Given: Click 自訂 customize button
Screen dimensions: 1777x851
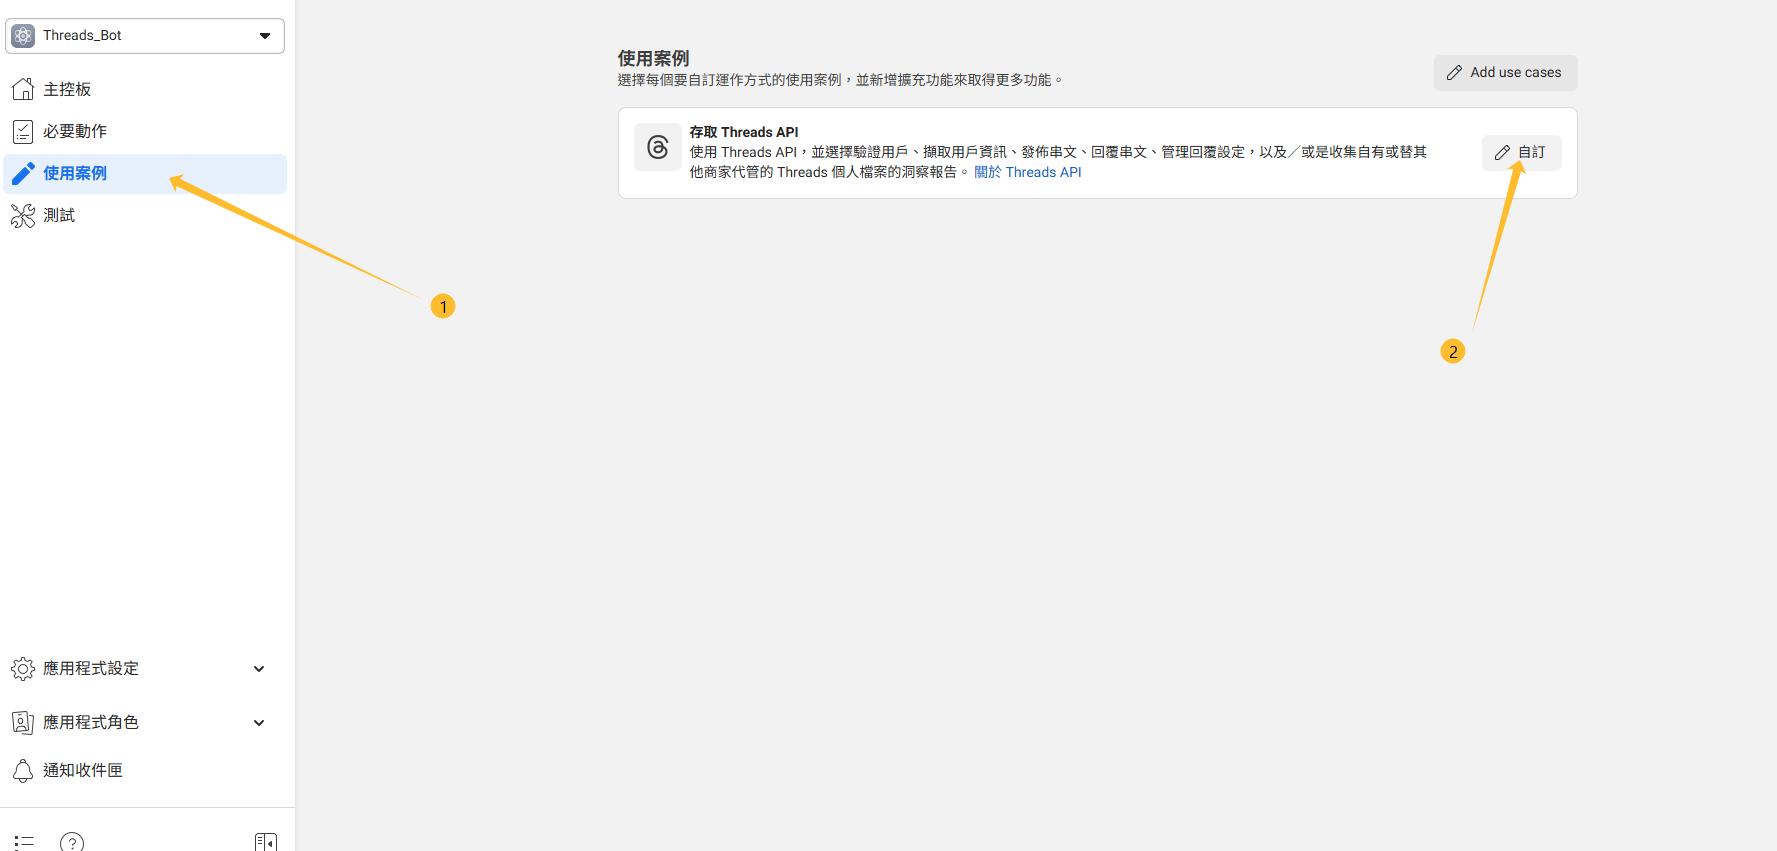Looking at the screenshot, I should coord(1521,153).
